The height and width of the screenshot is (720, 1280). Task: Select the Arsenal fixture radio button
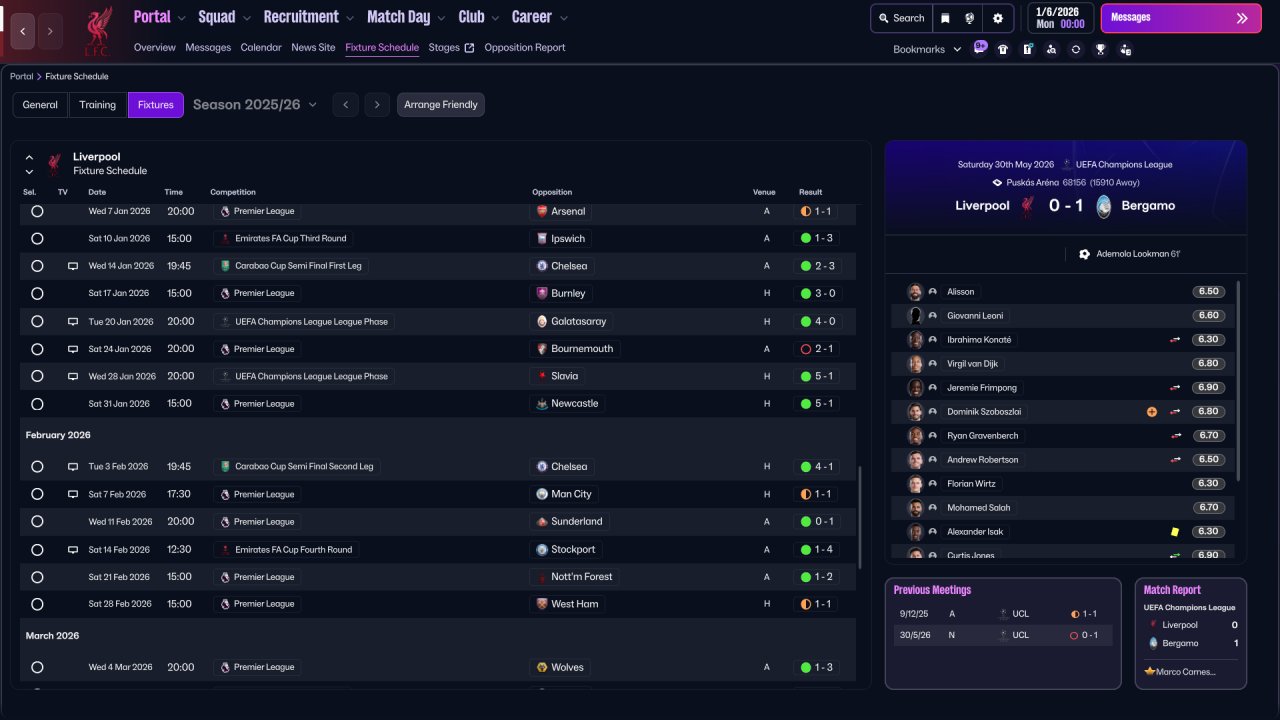pos(37,211)
